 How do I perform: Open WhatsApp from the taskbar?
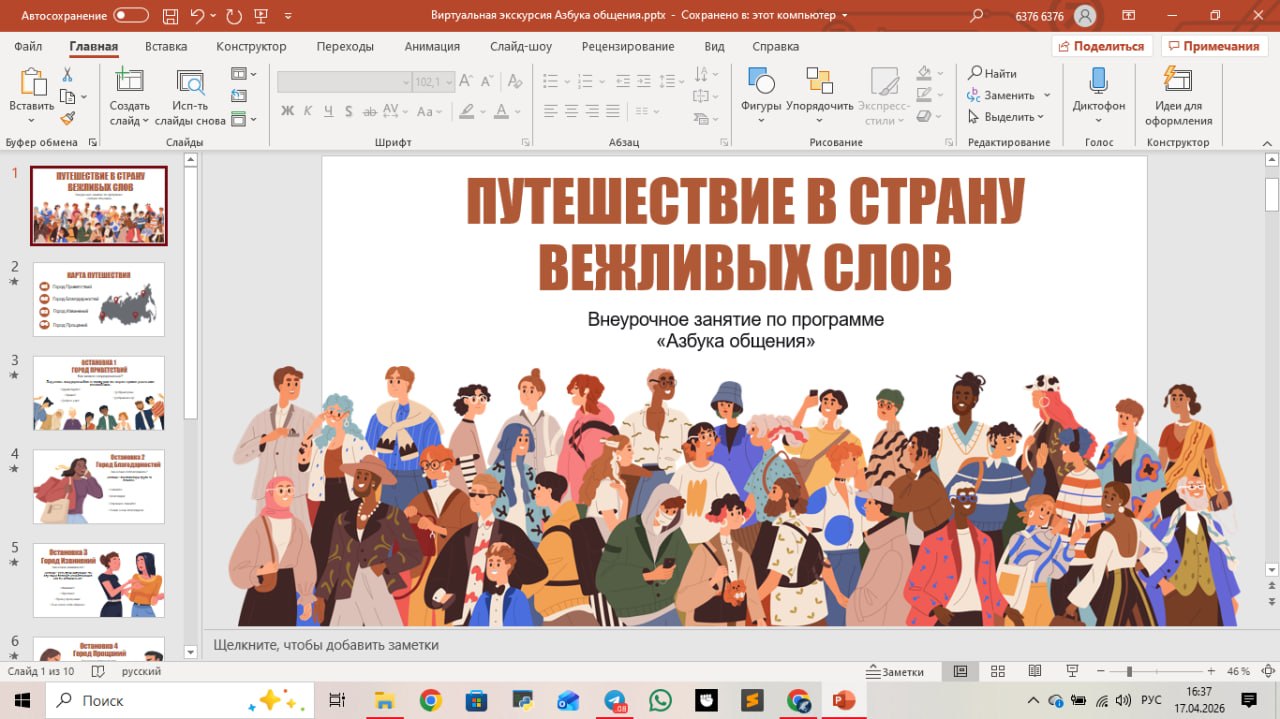click(x=660, y=700)
